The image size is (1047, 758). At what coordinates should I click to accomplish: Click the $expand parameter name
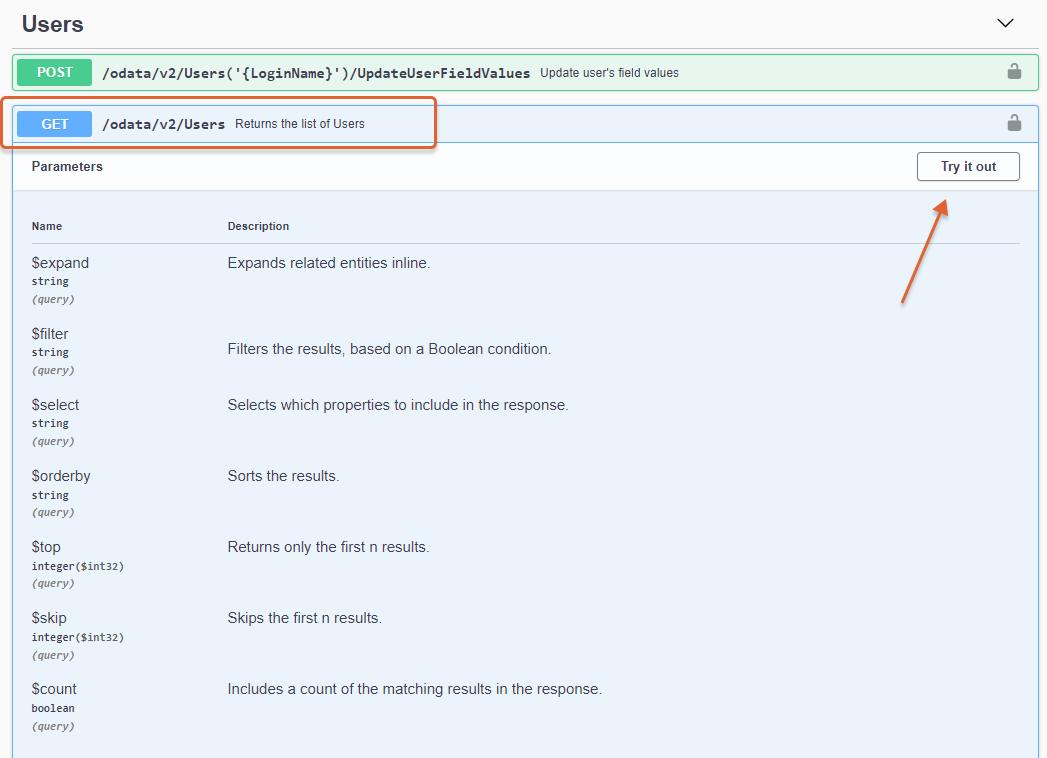pos(60,263)
